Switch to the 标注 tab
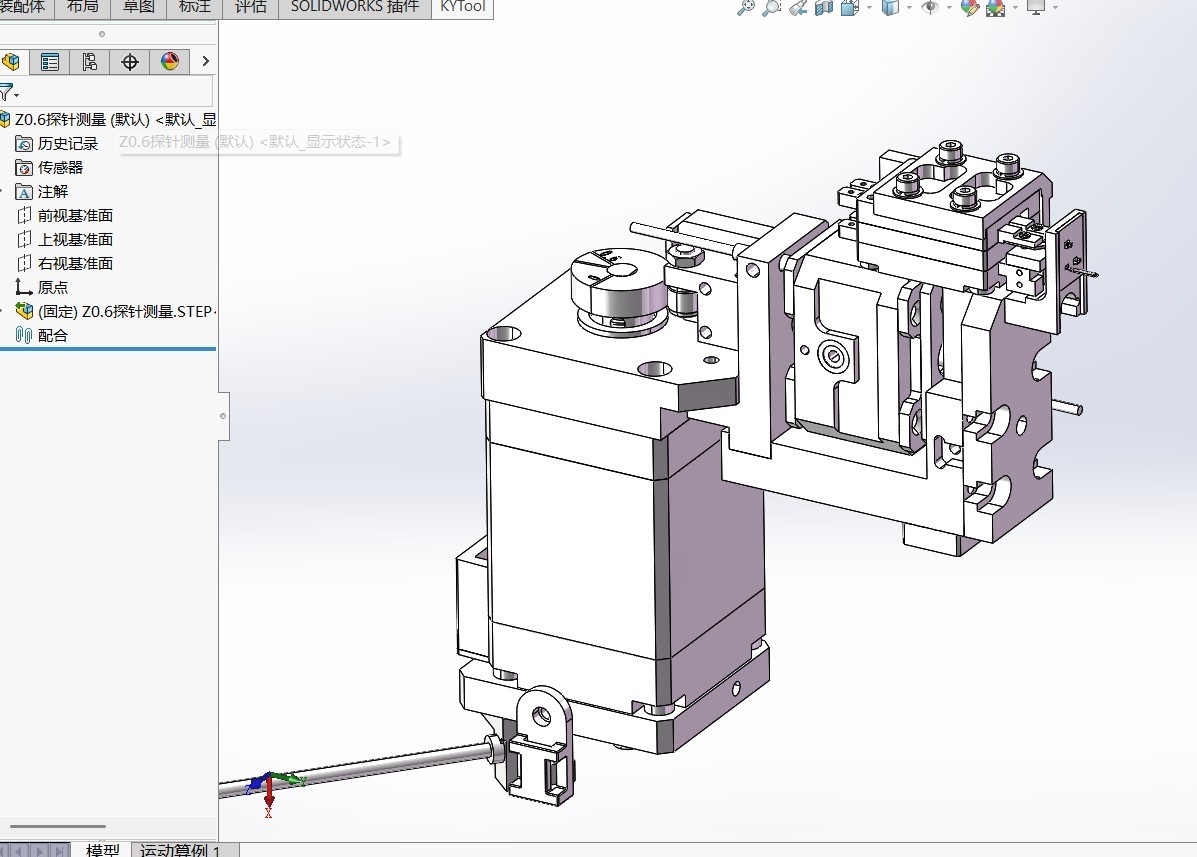The height and width of the screenshot is (857, 1197). pos(194,8)
